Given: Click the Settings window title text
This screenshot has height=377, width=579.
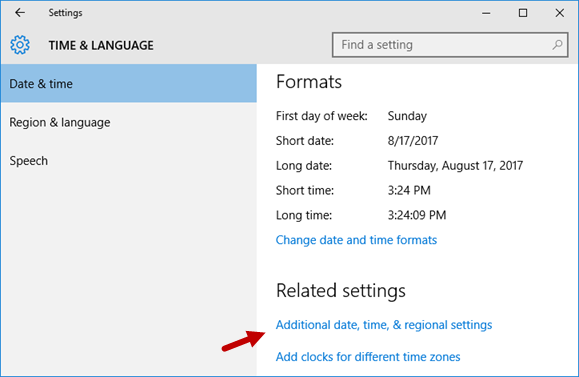Looking at the screenshot, I should pos(65,13).
